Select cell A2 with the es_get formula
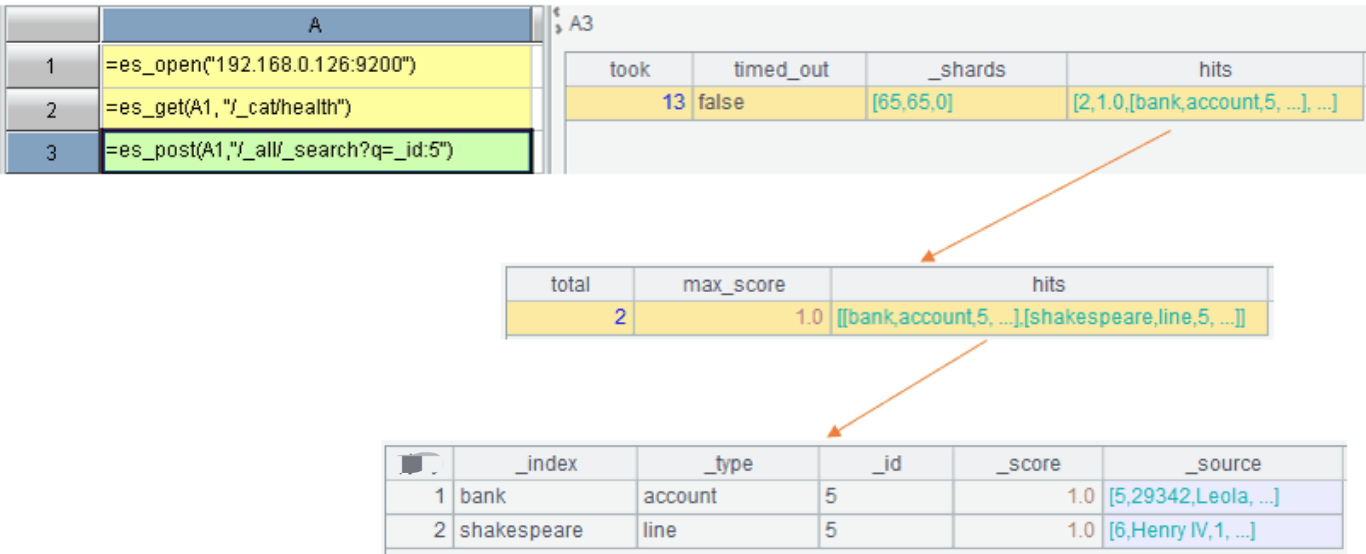 pos(316,108)
